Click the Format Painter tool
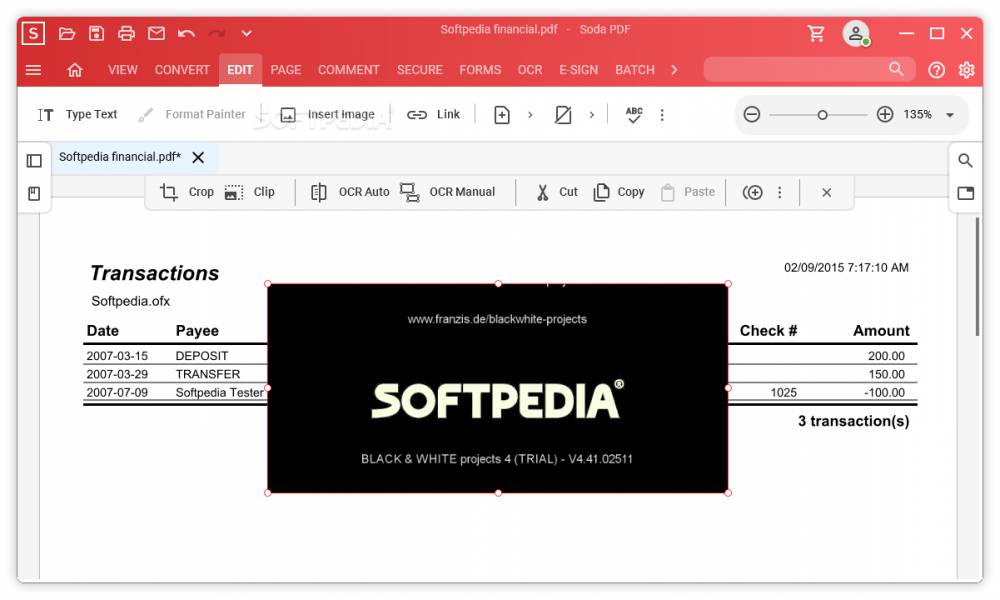The height and width of the screenshot is (600, 1000). 191,115
